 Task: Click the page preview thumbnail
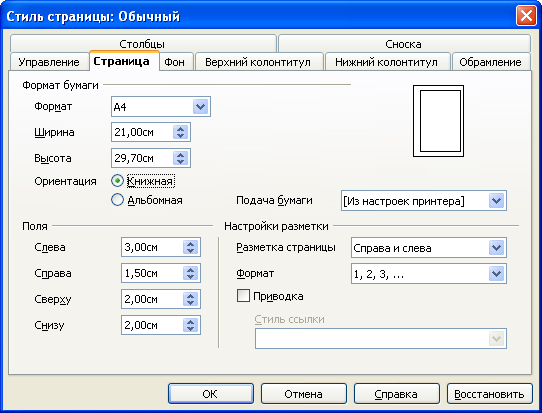[x=438, y=121]
